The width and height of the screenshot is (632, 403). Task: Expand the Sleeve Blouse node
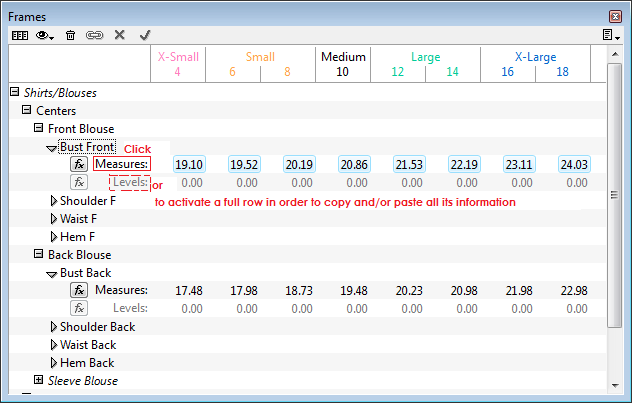tap(39, 381)
